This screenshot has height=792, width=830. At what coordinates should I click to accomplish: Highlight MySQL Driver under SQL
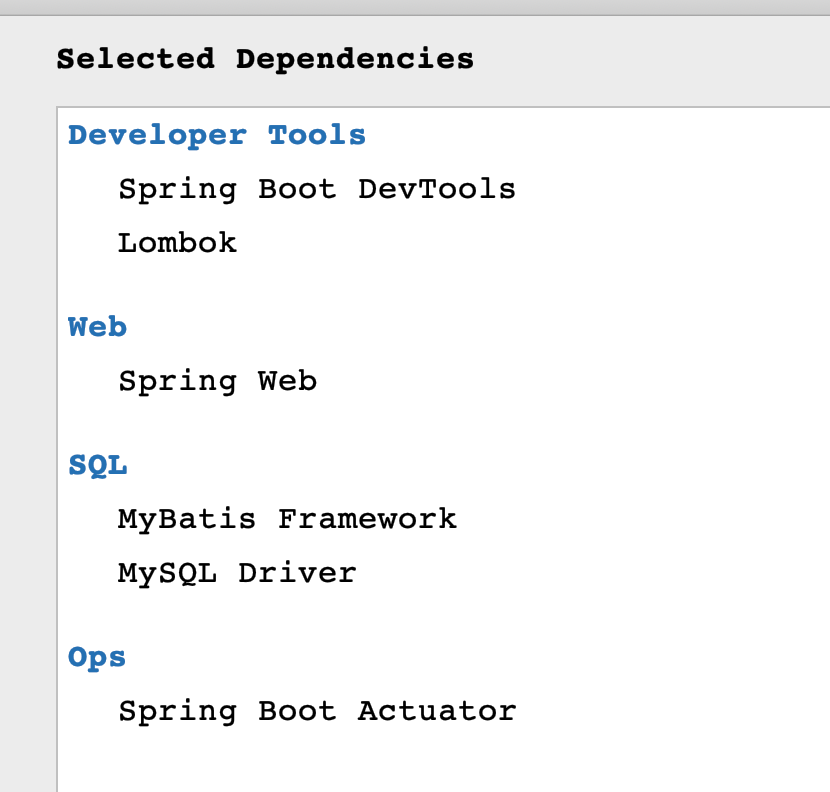[x=237, y=573]
